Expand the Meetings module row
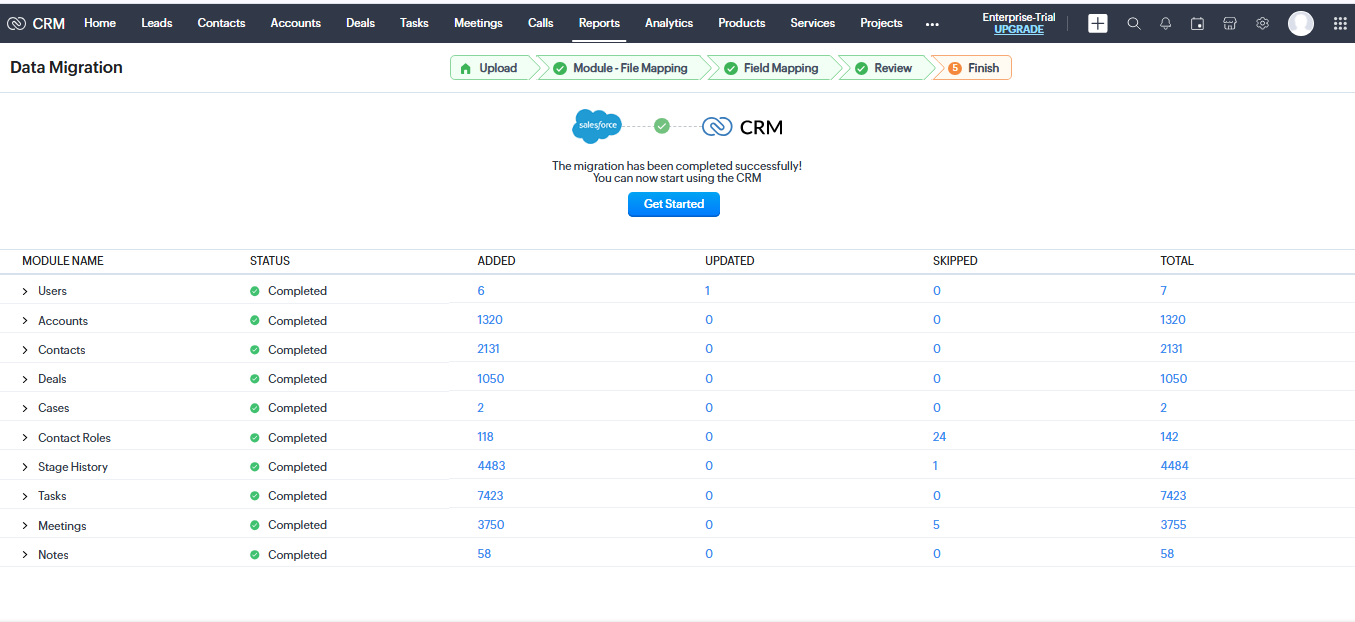The height and width of the screenshot is (622, 1355). (26, 526)
